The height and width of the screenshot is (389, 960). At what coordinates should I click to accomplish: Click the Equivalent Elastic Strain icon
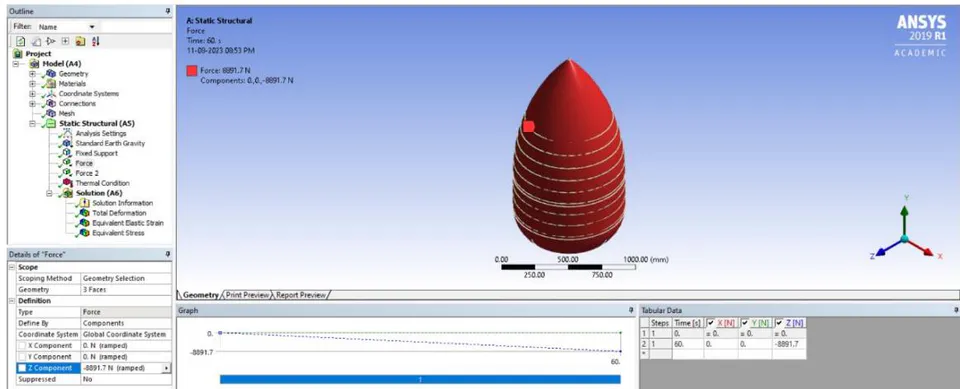tap(84, 223)
